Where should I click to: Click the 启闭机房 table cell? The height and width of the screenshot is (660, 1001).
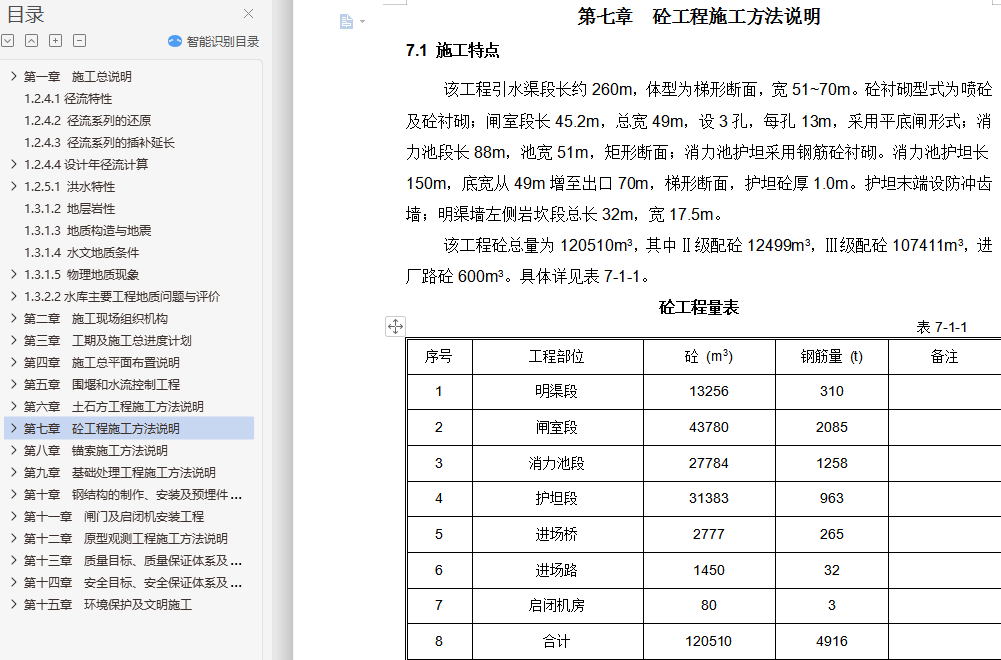click(x=556, y=605)
